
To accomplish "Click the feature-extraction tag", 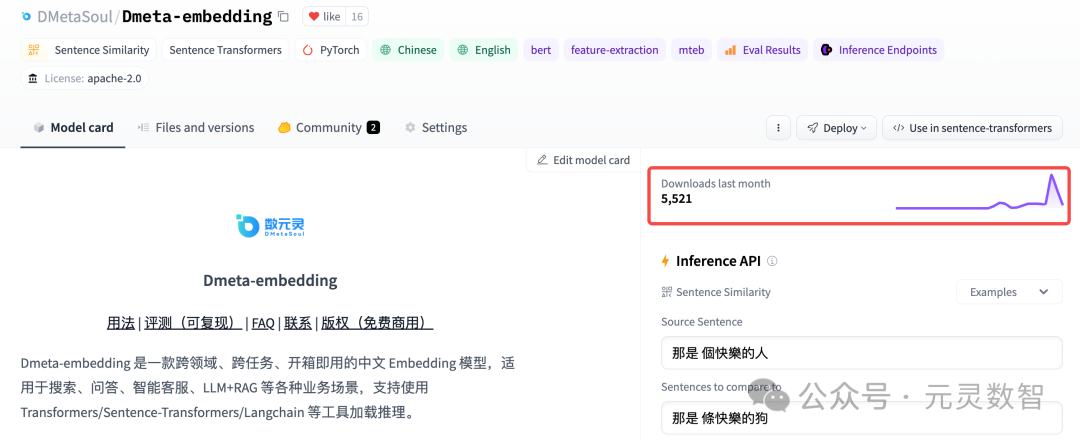I will tap(614, 50).
